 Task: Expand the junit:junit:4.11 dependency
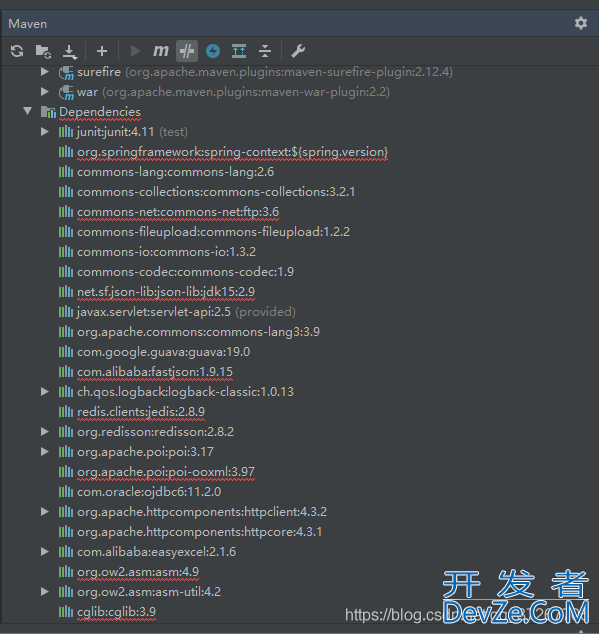pos(45,131)
